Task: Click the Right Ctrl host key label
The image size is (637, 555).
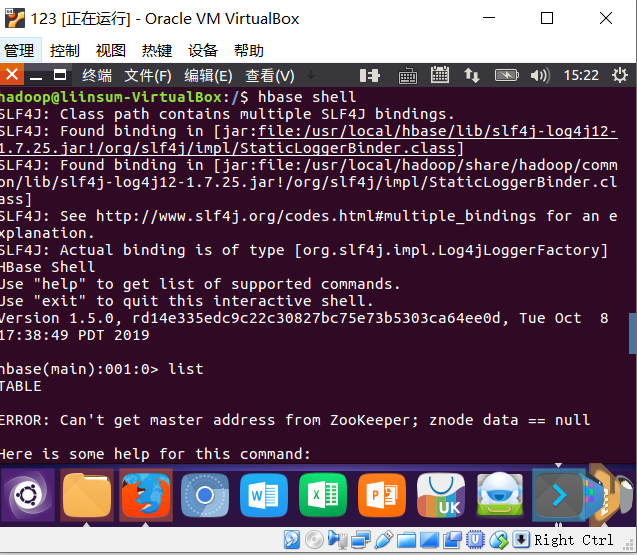Action: [x=573, y=540]
